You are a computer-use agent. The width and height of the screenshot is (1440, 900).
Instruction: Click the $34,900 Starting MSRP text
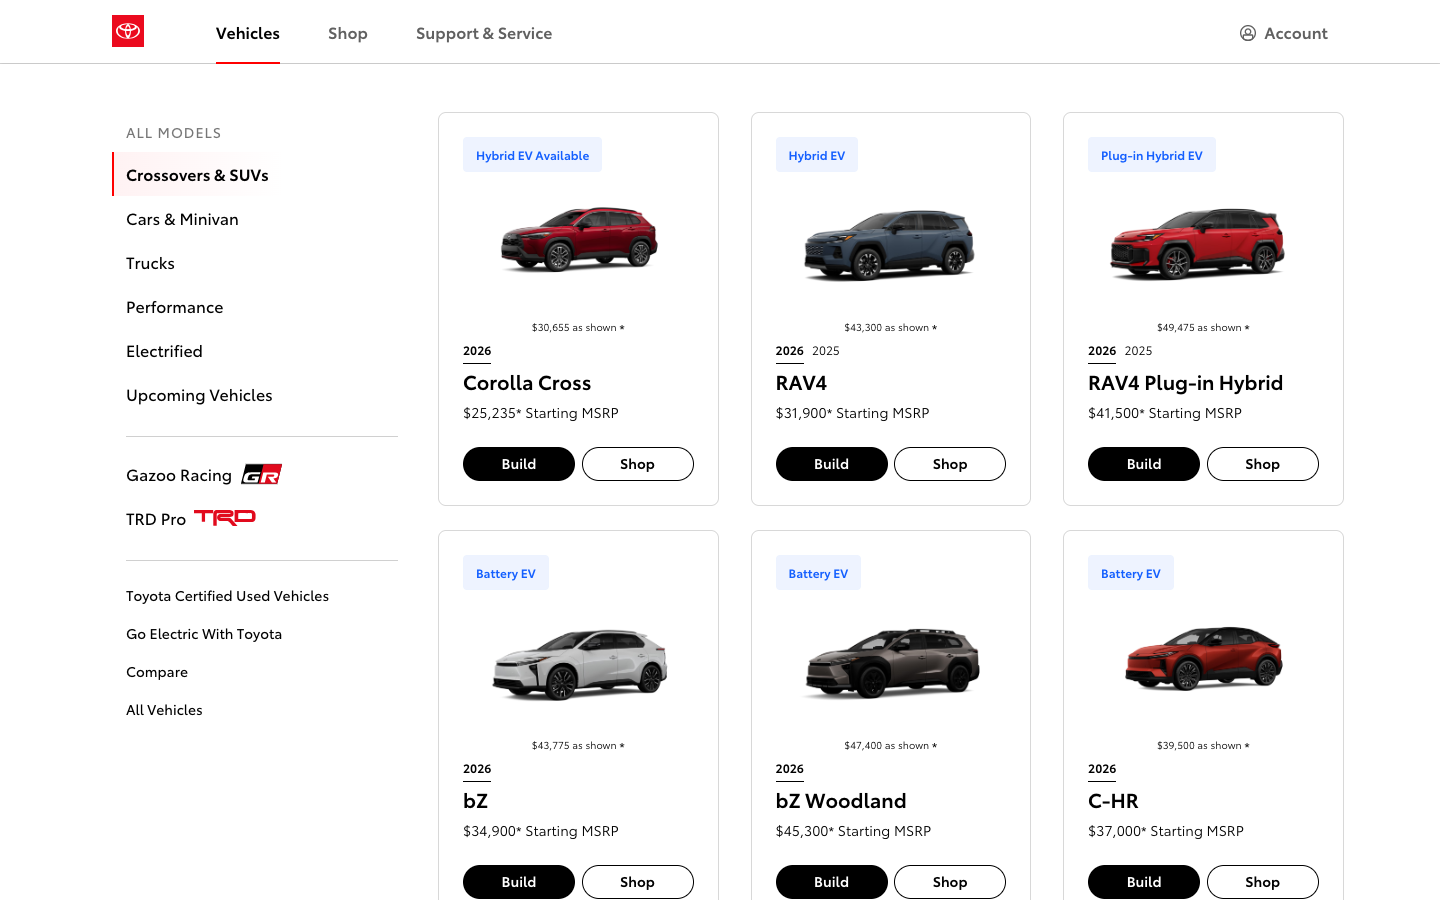[541, 831]
